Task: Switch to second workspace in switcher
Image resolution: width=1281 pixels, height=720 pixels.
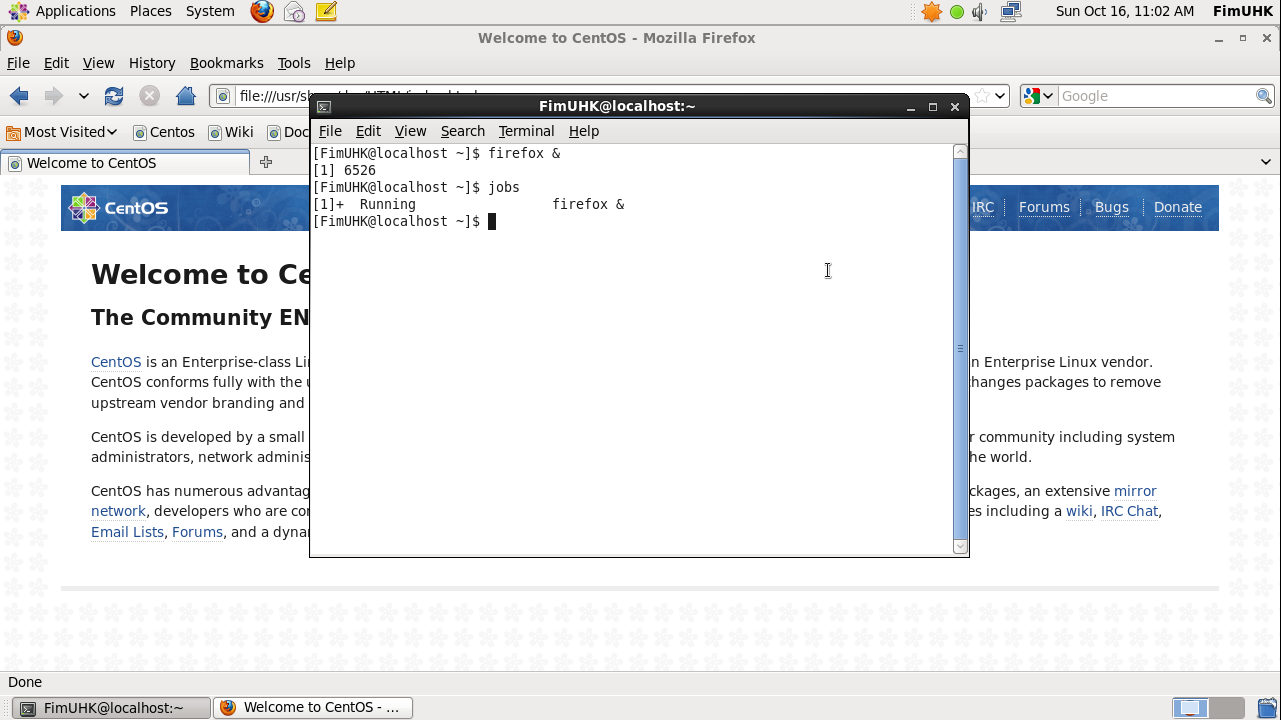Action: click(1227, 708)
